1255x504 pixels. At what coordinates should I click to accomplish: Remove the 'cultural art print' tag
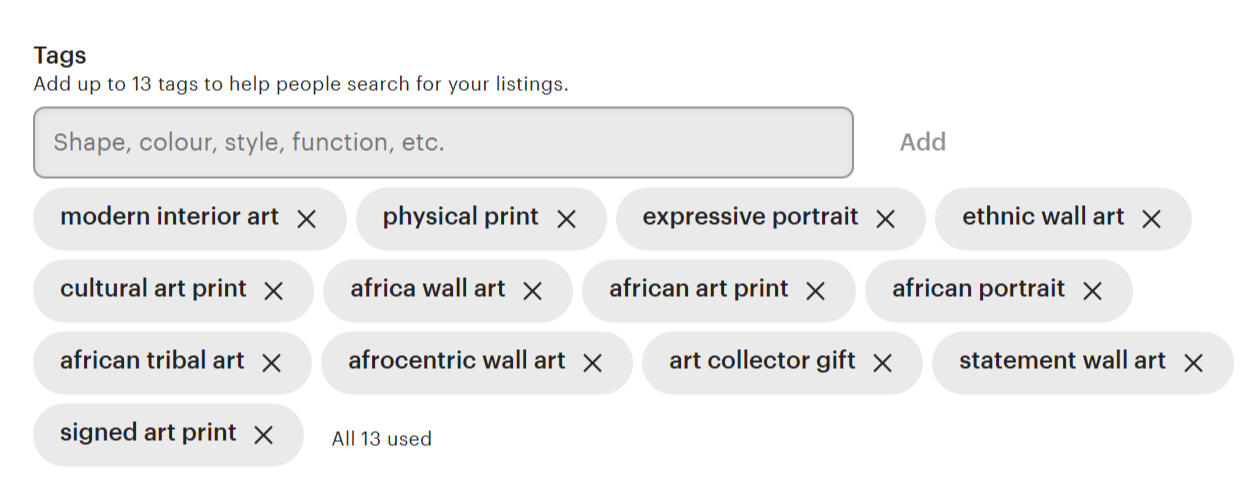pos(273,291)
